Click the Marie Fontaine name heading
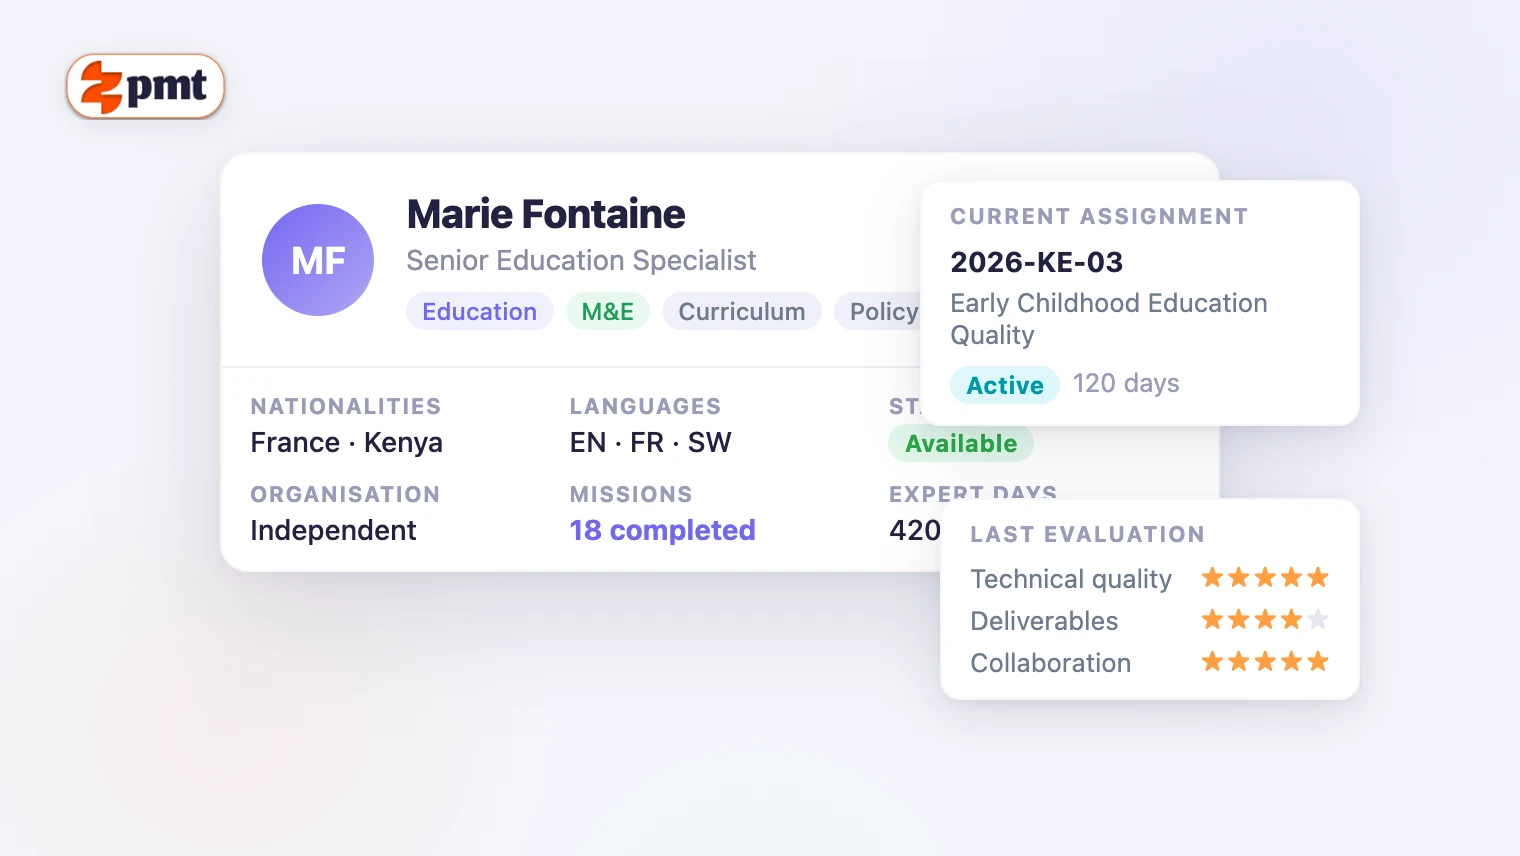The height and width of the screenshot is (856, 1520). [x=546, y=214]
